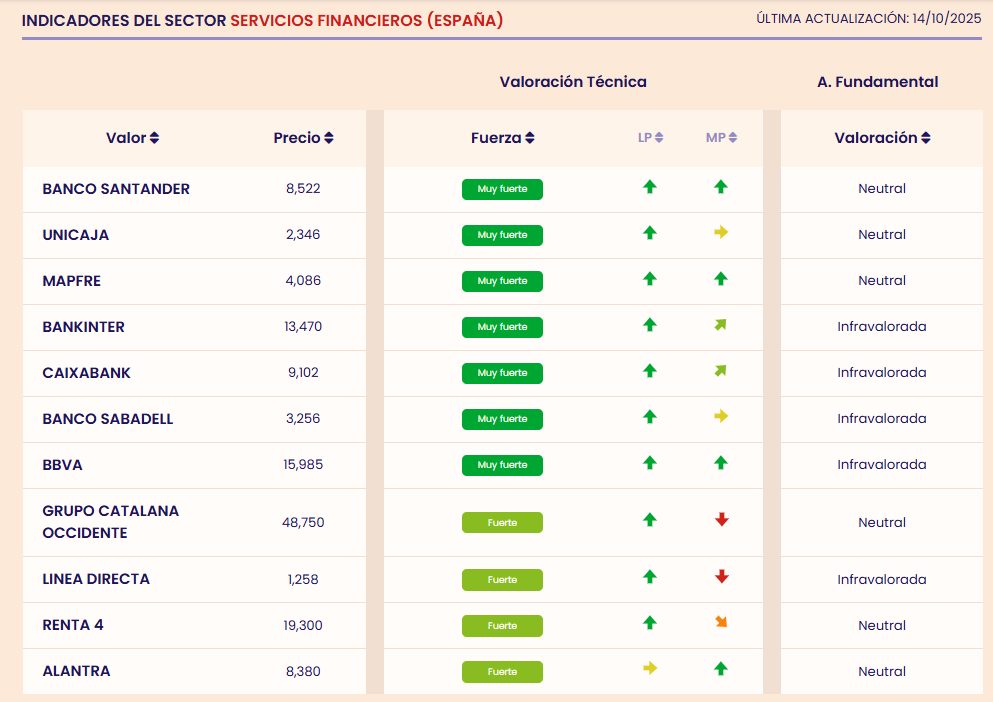Open BANCO SANTANDER stock link

click(x=116, y=189)
